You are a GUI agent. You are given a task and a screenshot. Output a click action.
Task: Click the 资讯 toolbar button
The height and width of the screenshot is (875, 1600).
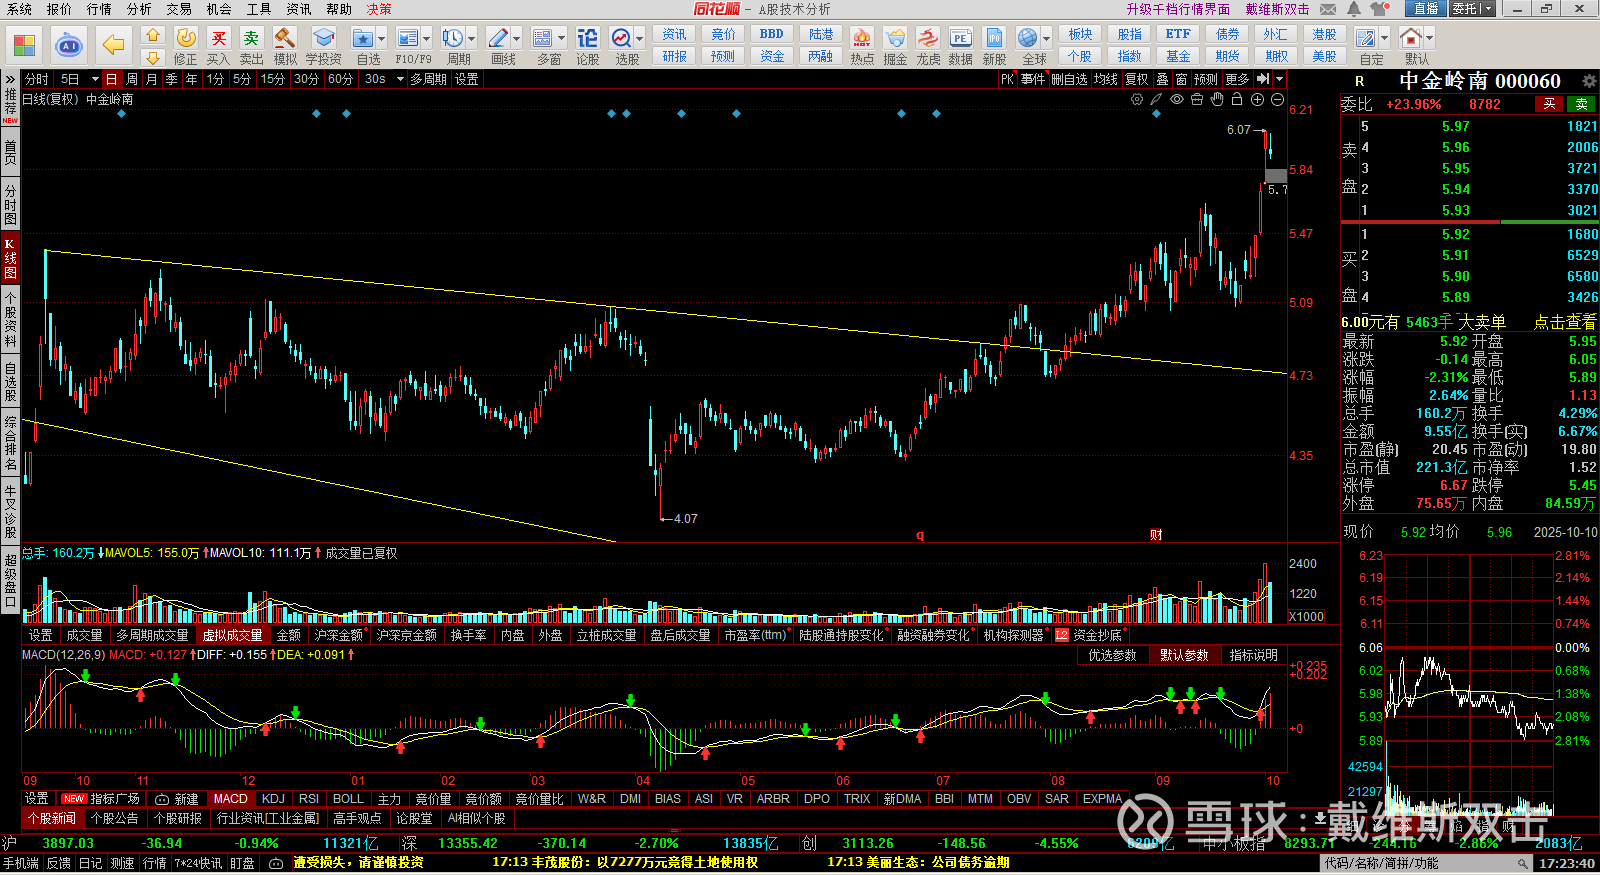[674, 34]
